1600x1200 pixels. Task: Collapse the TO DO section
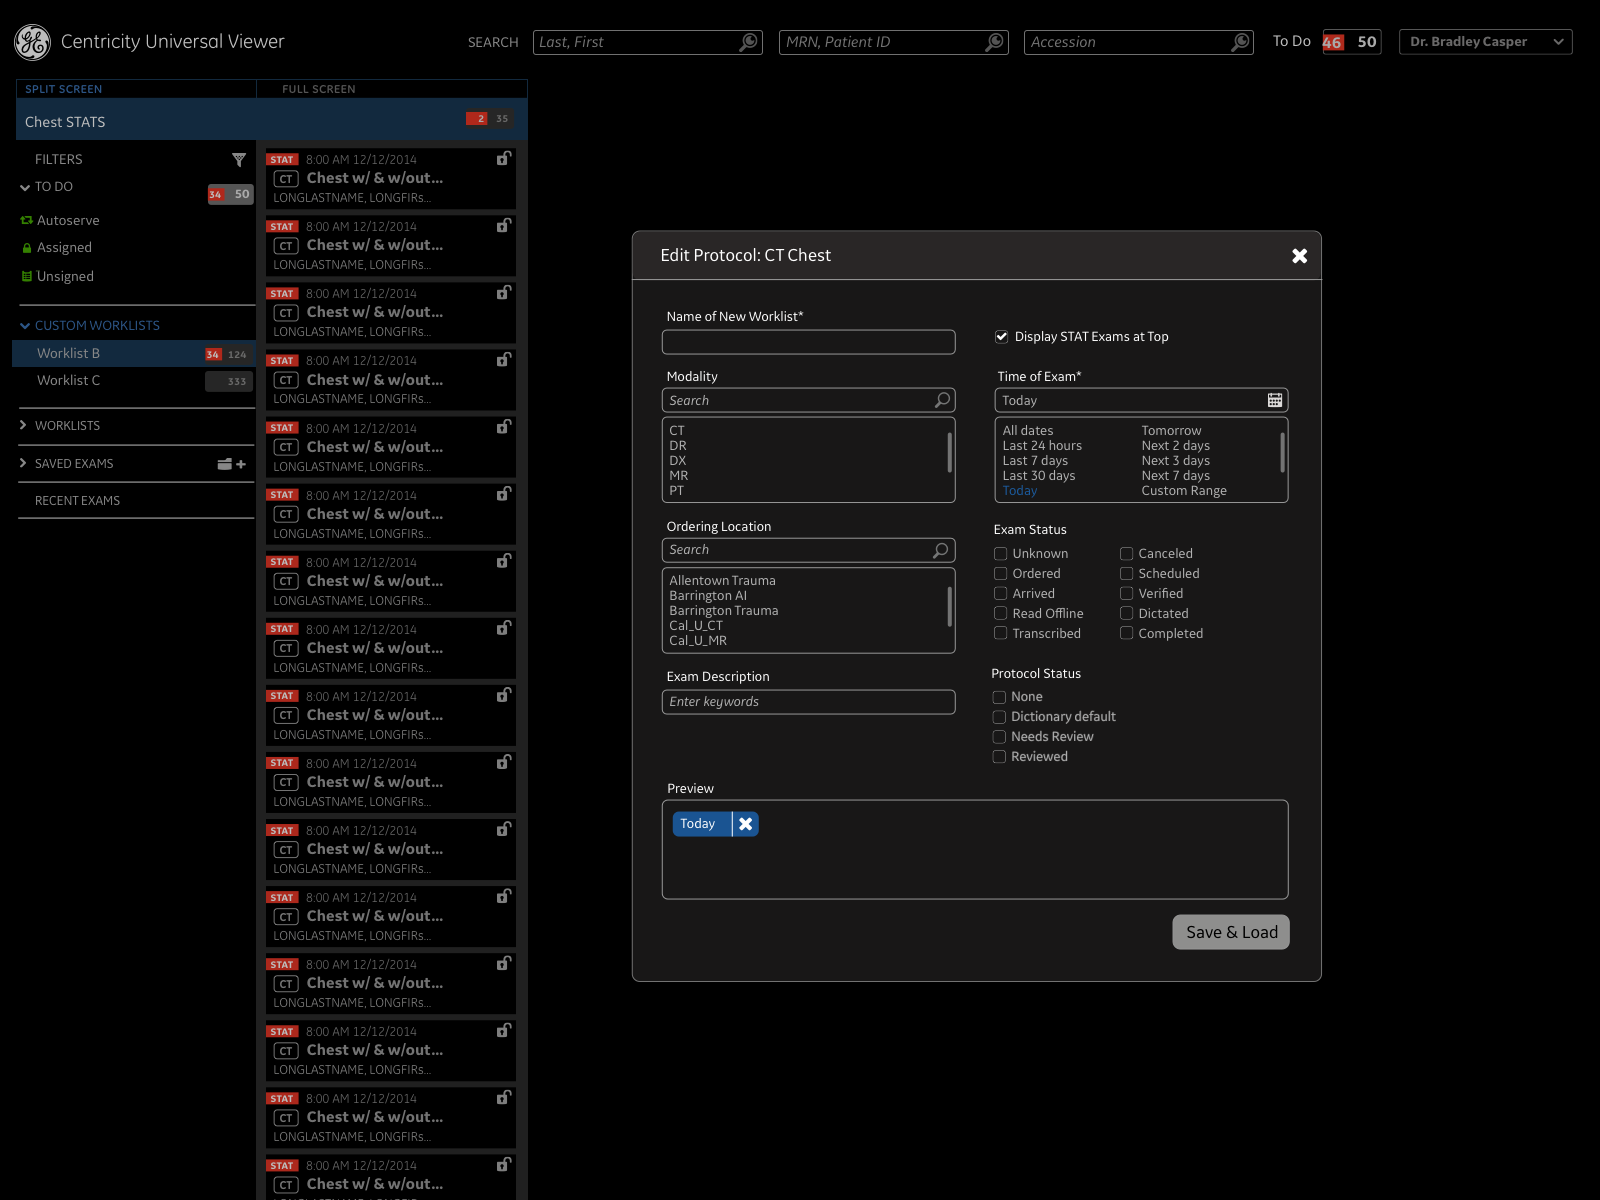[25, 187]
